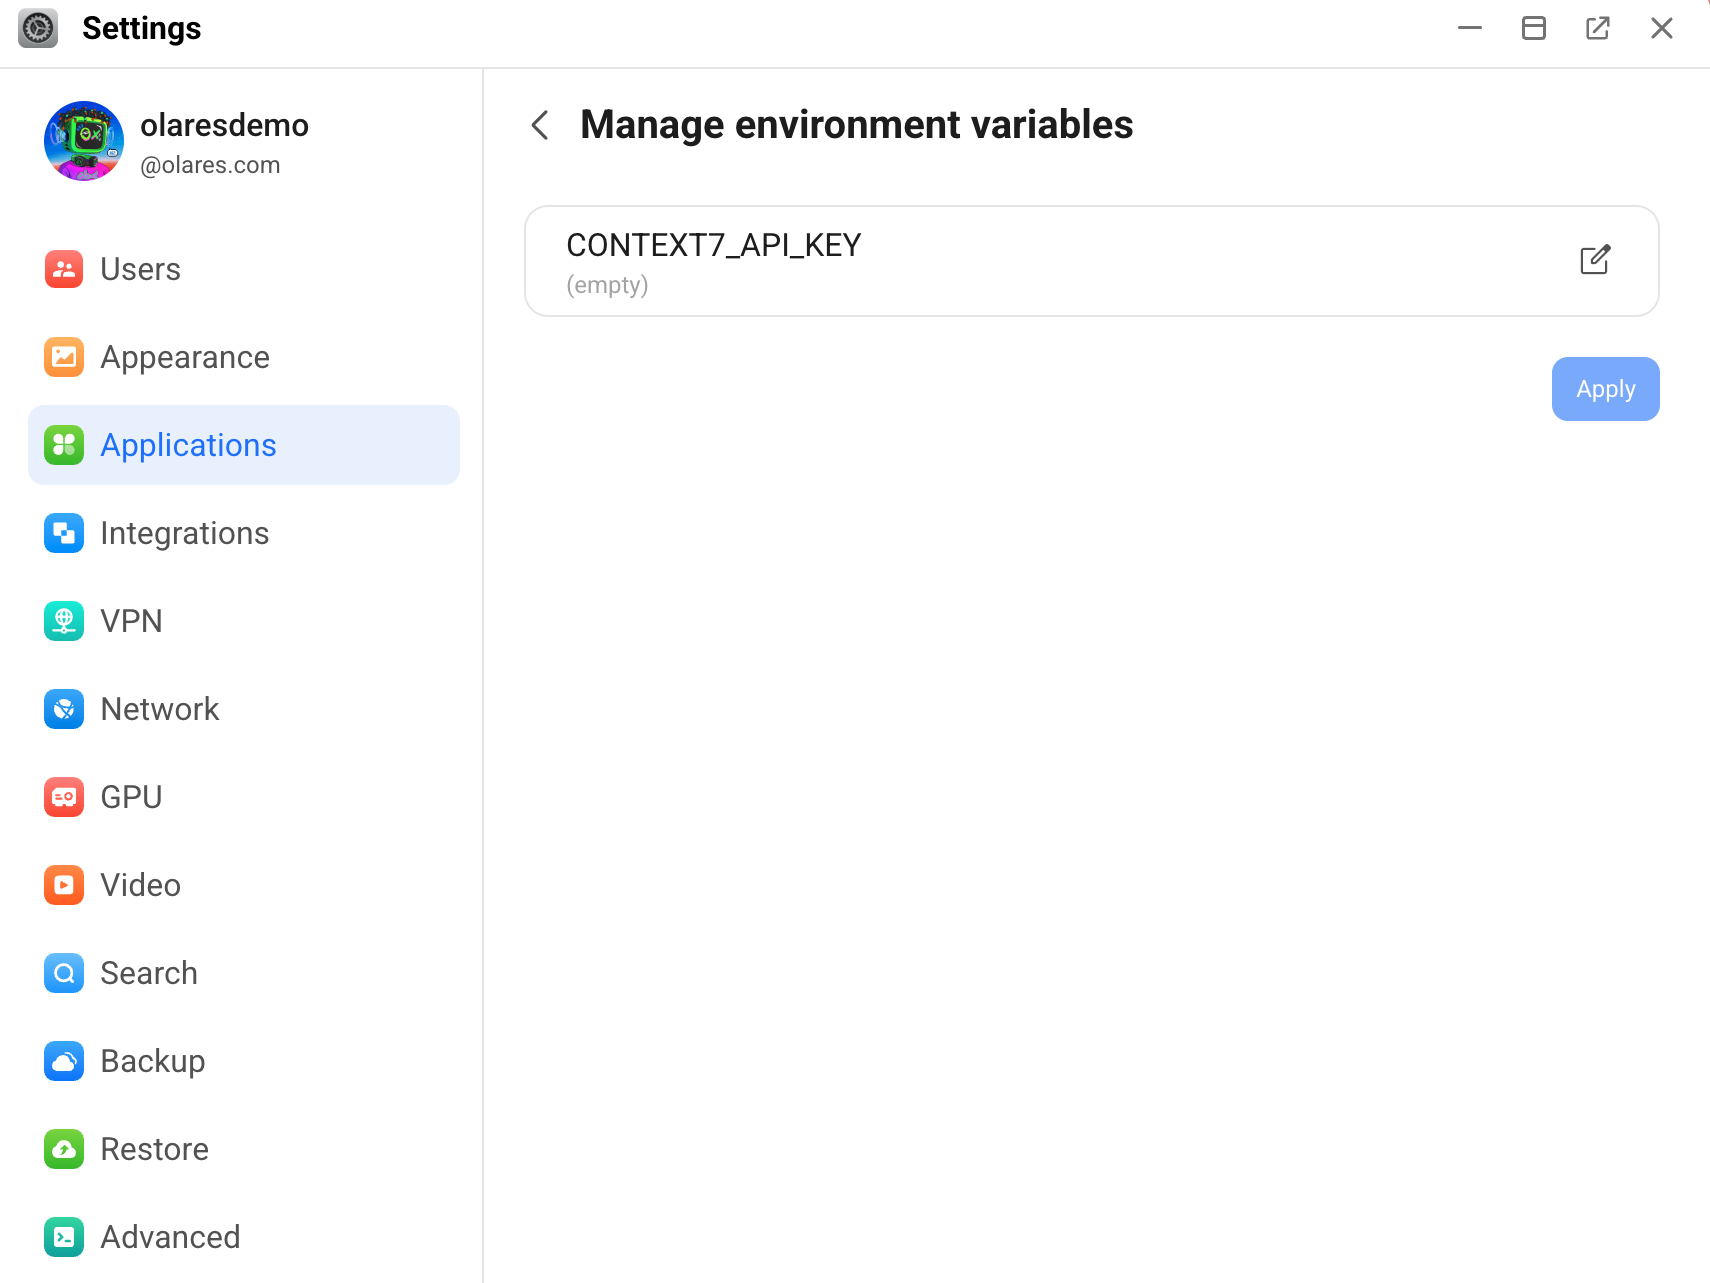This screenshot has width=1710, height=1283.
Task: Apply the environment variable changes
Action: pos(1604,388)
